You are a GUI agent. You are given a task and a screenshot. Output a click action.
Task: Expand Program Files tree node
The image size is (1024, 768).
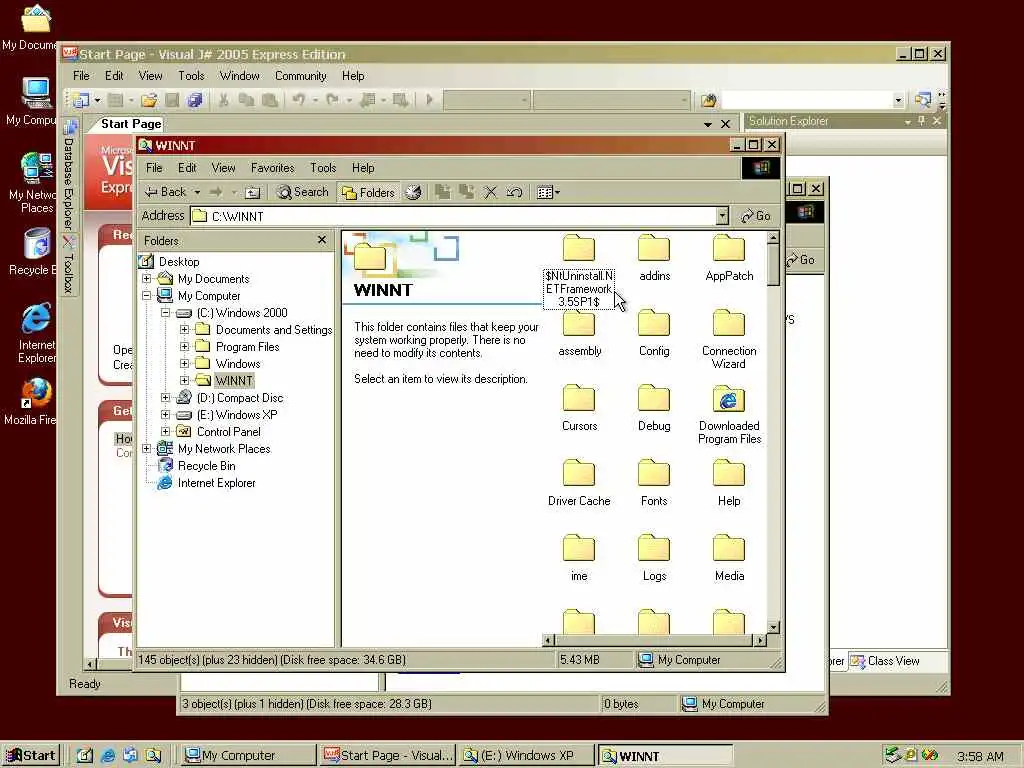(x=185, y=347)
